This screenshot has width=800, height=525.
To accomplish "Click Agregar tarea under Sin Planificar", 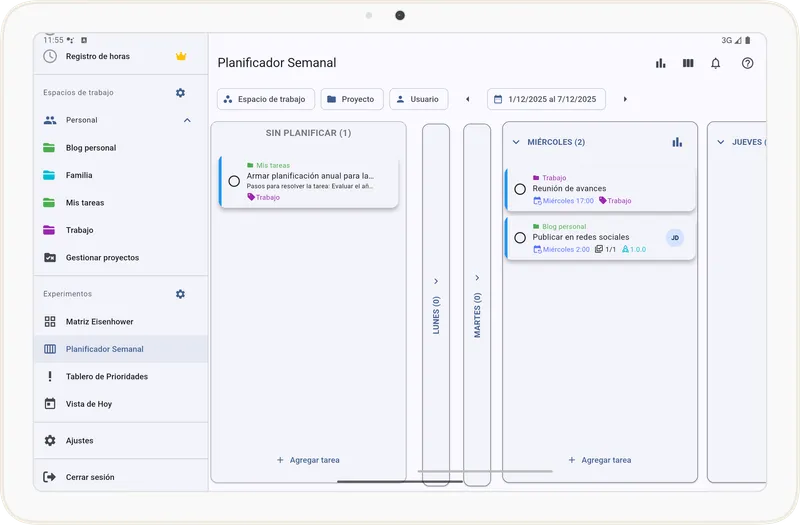I will pyautogui.click(x=308, y=460).
